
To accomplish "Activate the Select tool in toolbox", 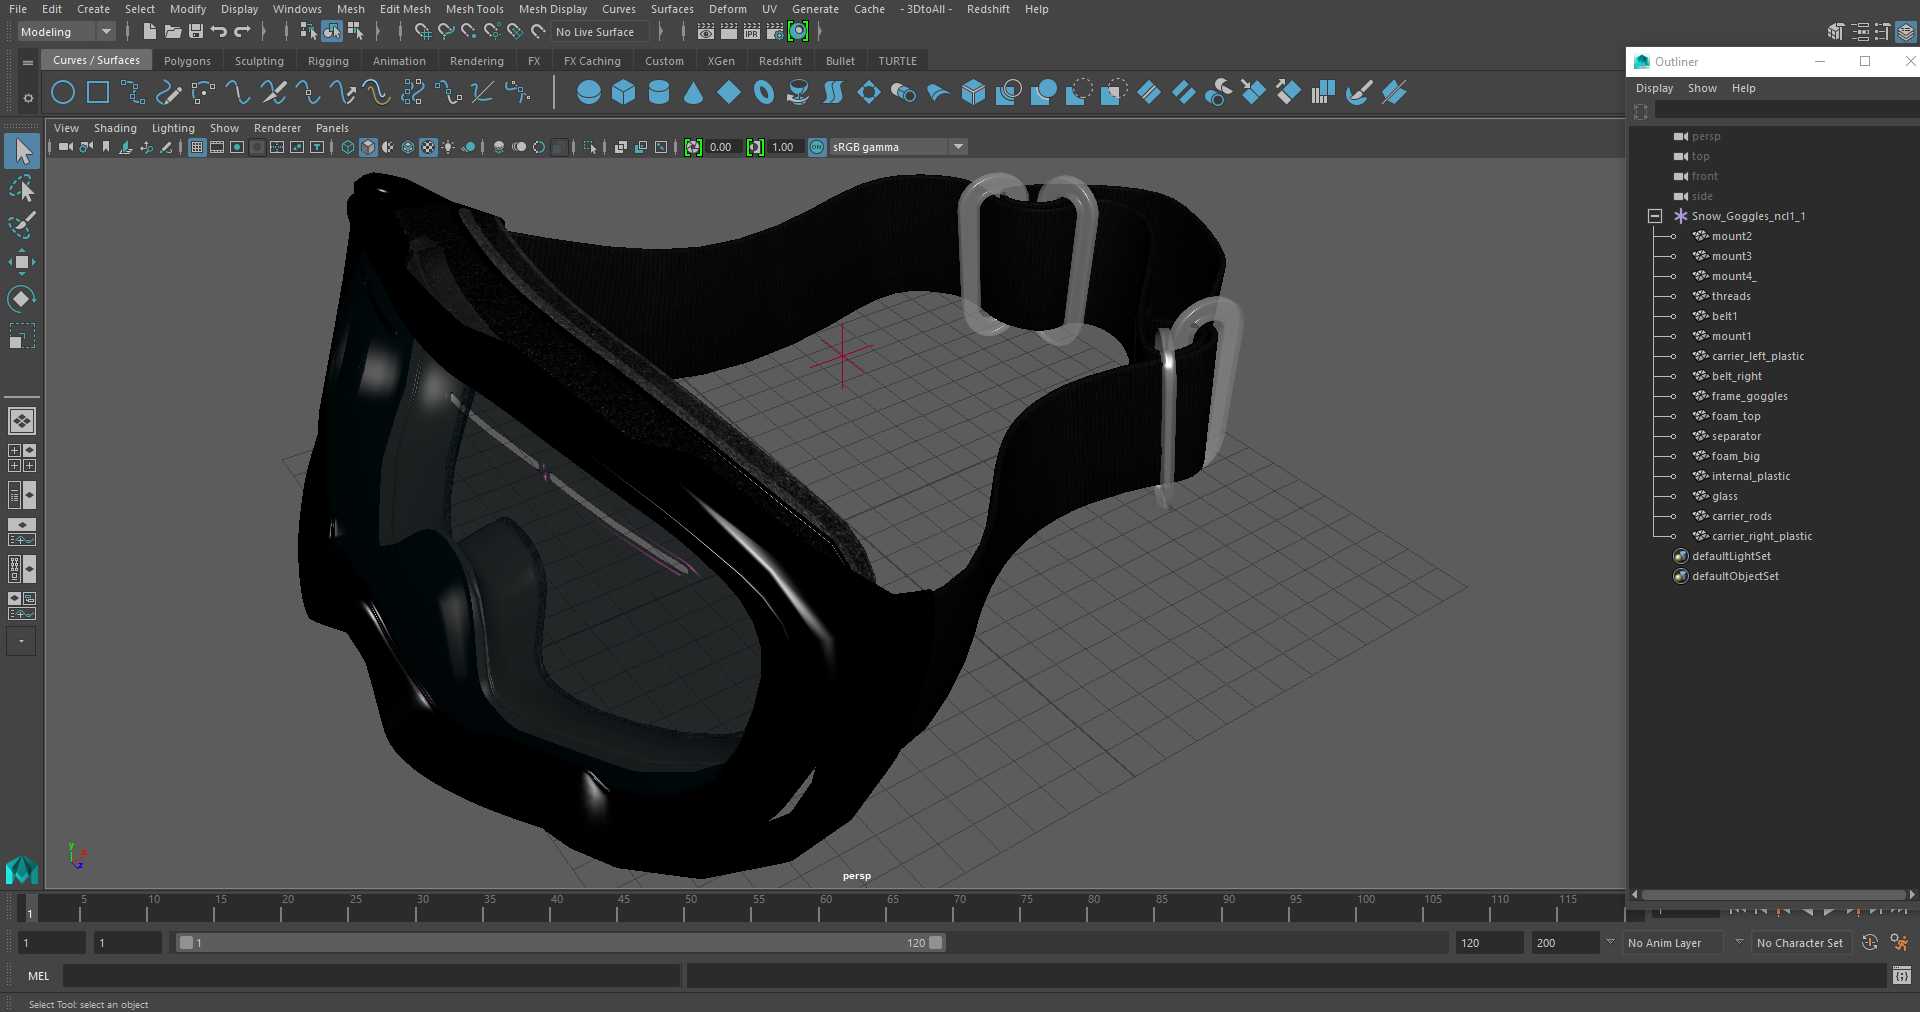I will point(22,151).
